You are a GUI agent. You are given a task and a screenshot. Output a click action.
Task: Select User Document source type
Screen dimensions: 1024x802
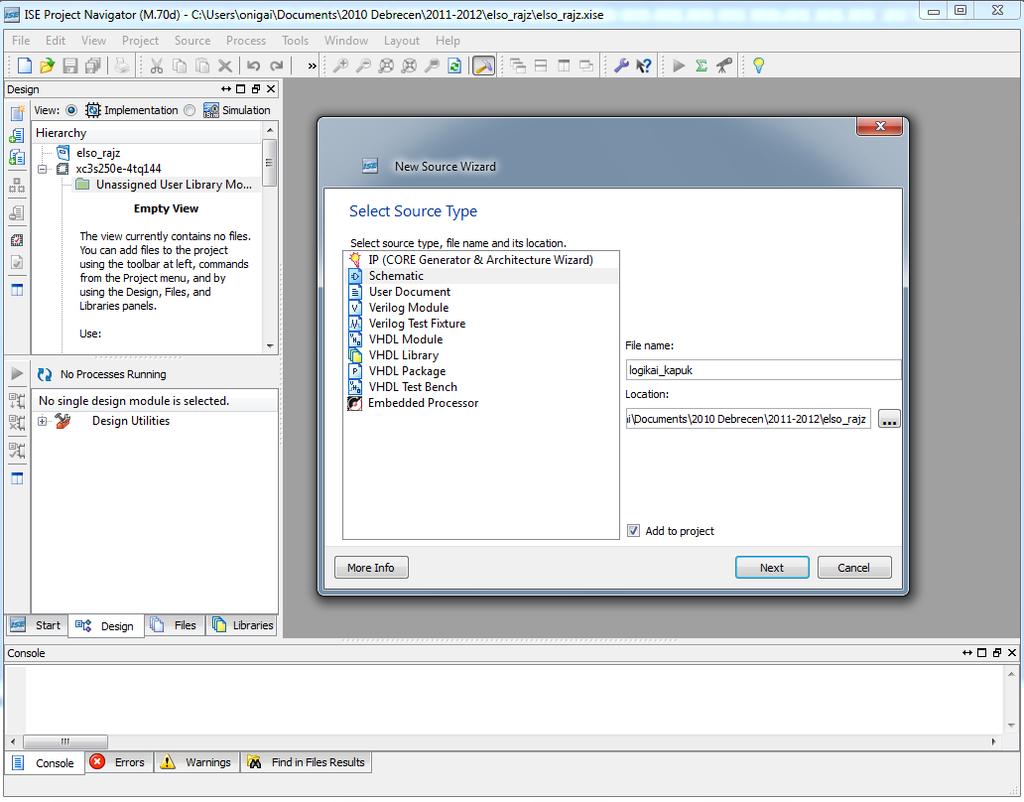pyautogui.click(x=409, y=292)
